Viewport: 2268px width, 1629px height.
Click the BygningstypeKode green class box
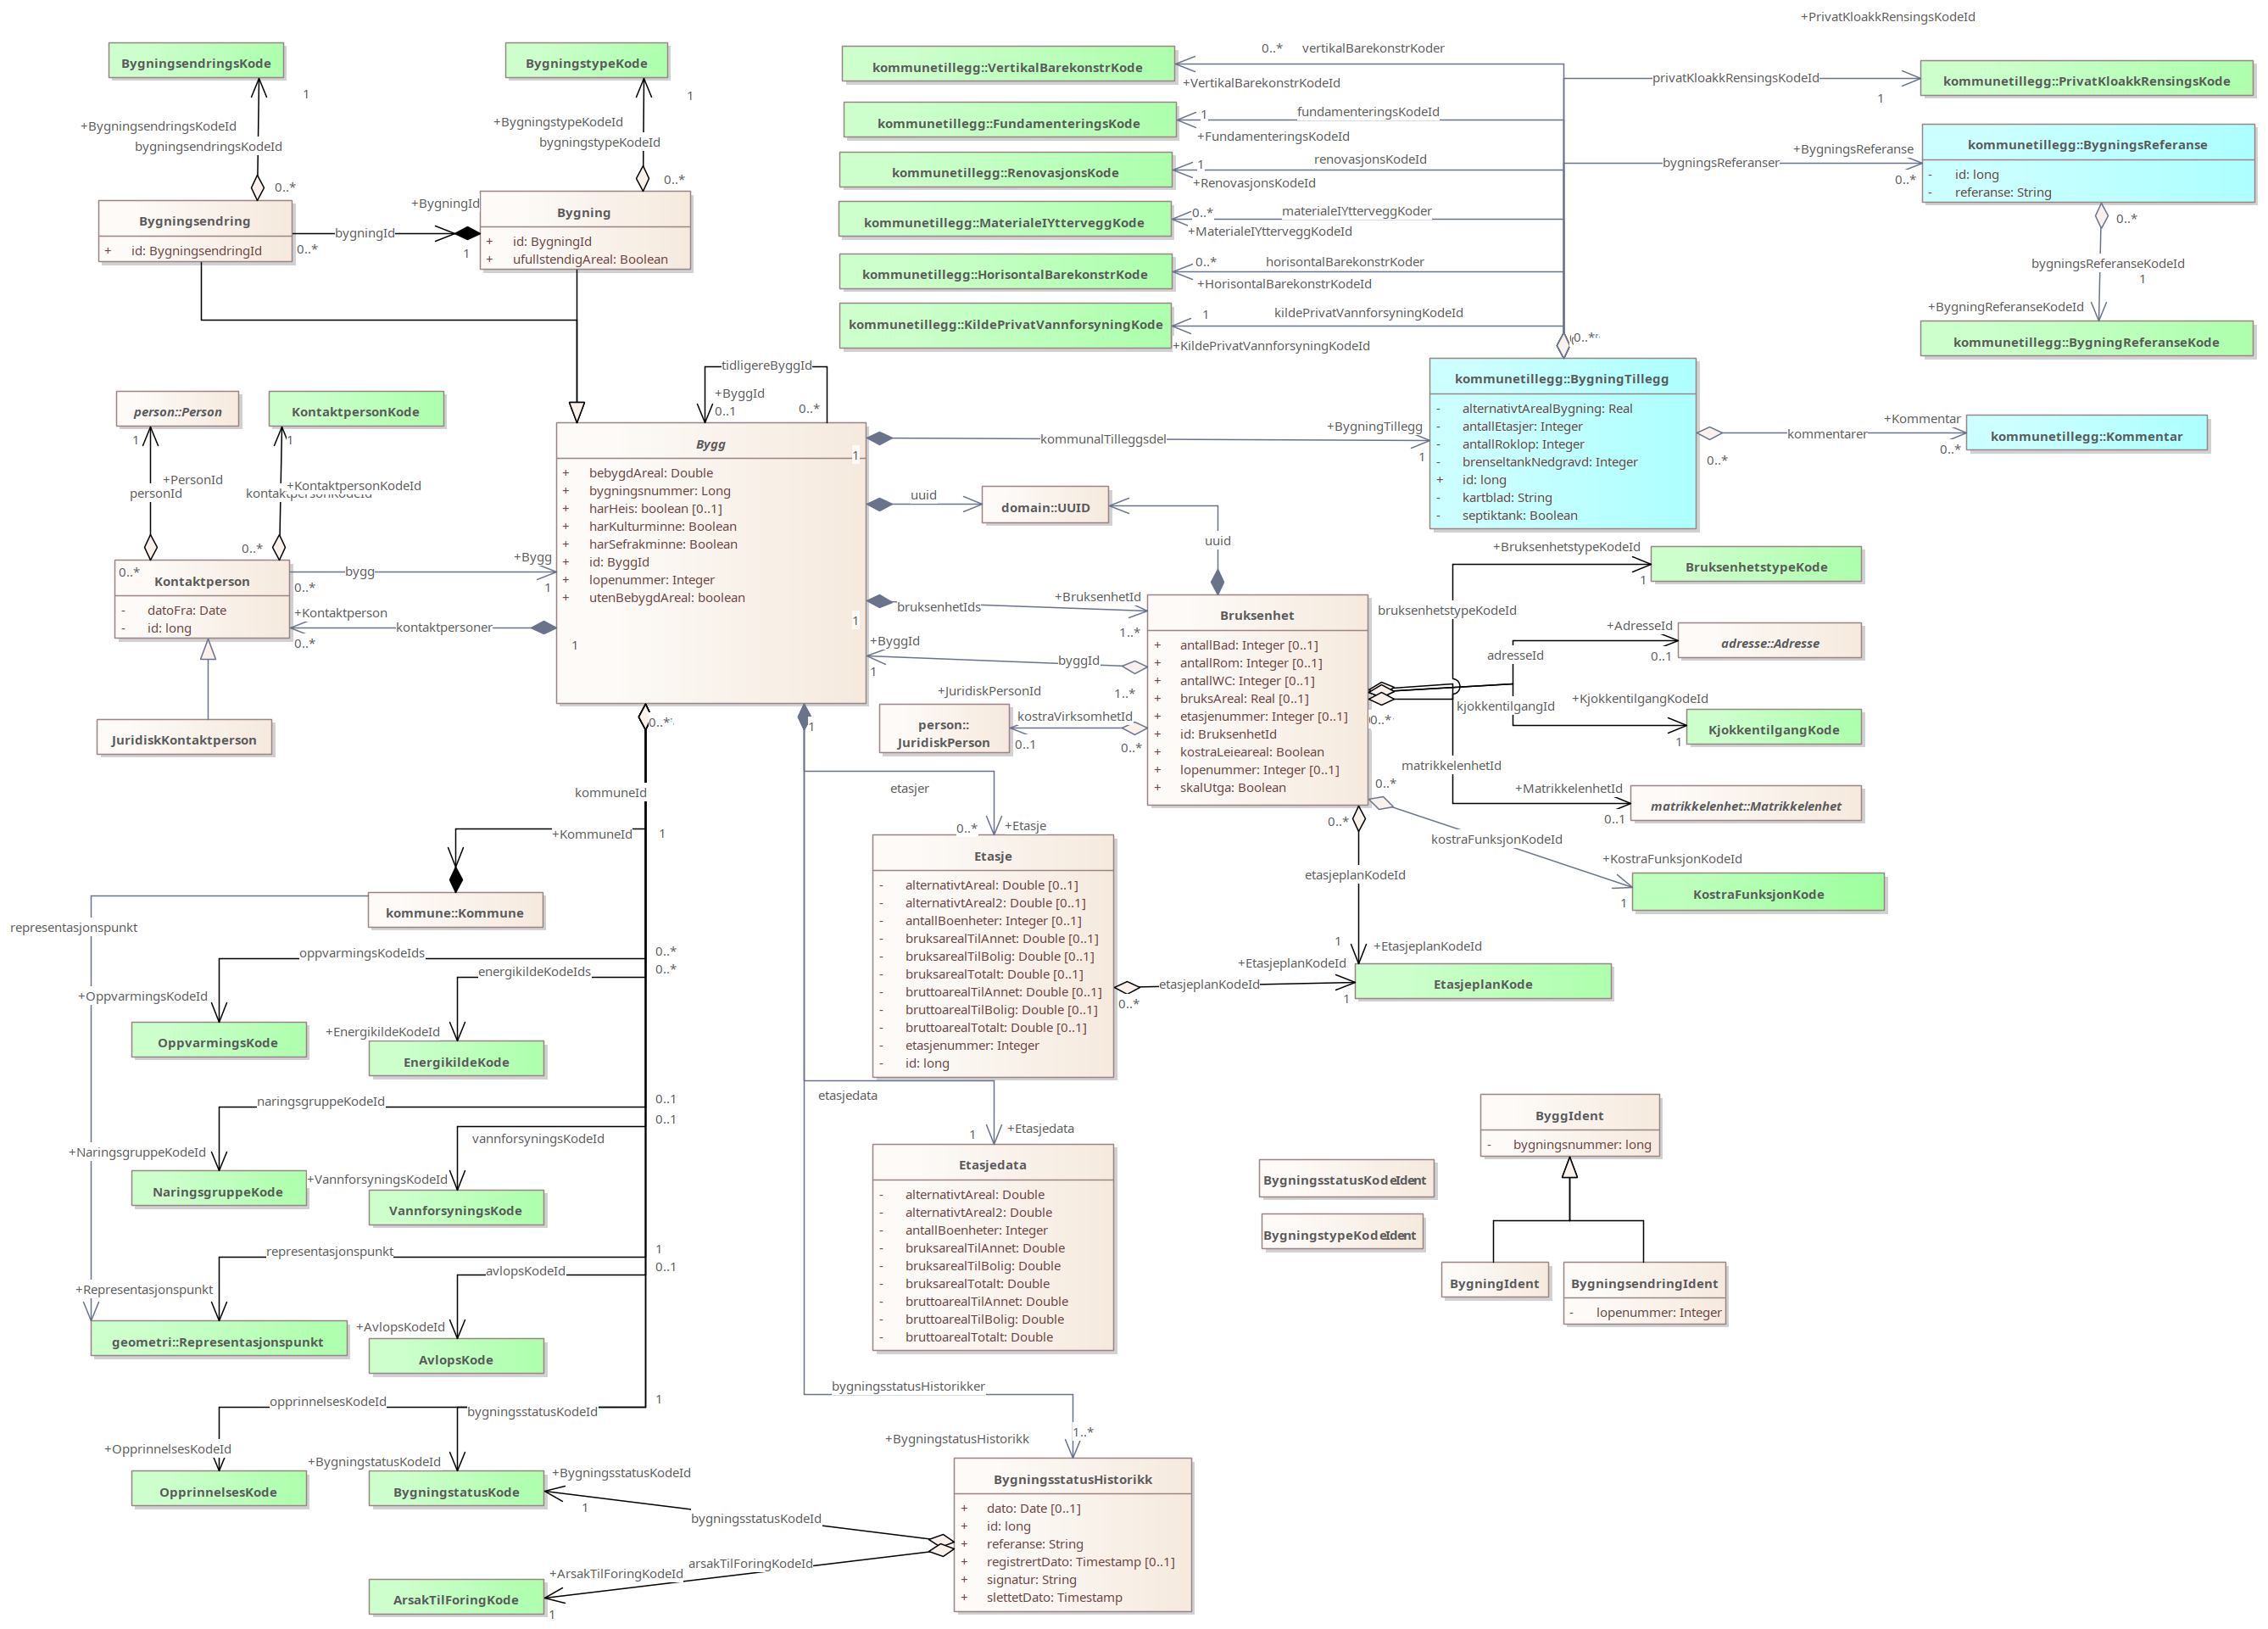coord(586,63)
